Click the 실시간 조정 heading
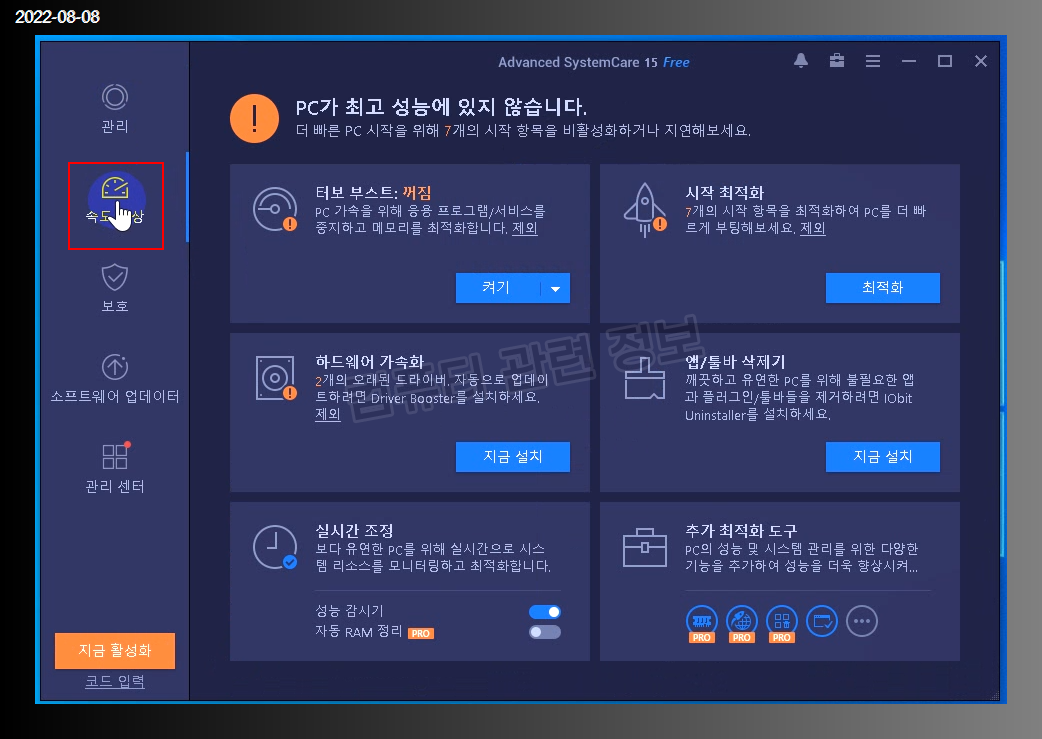 click(x=354, y=530)
